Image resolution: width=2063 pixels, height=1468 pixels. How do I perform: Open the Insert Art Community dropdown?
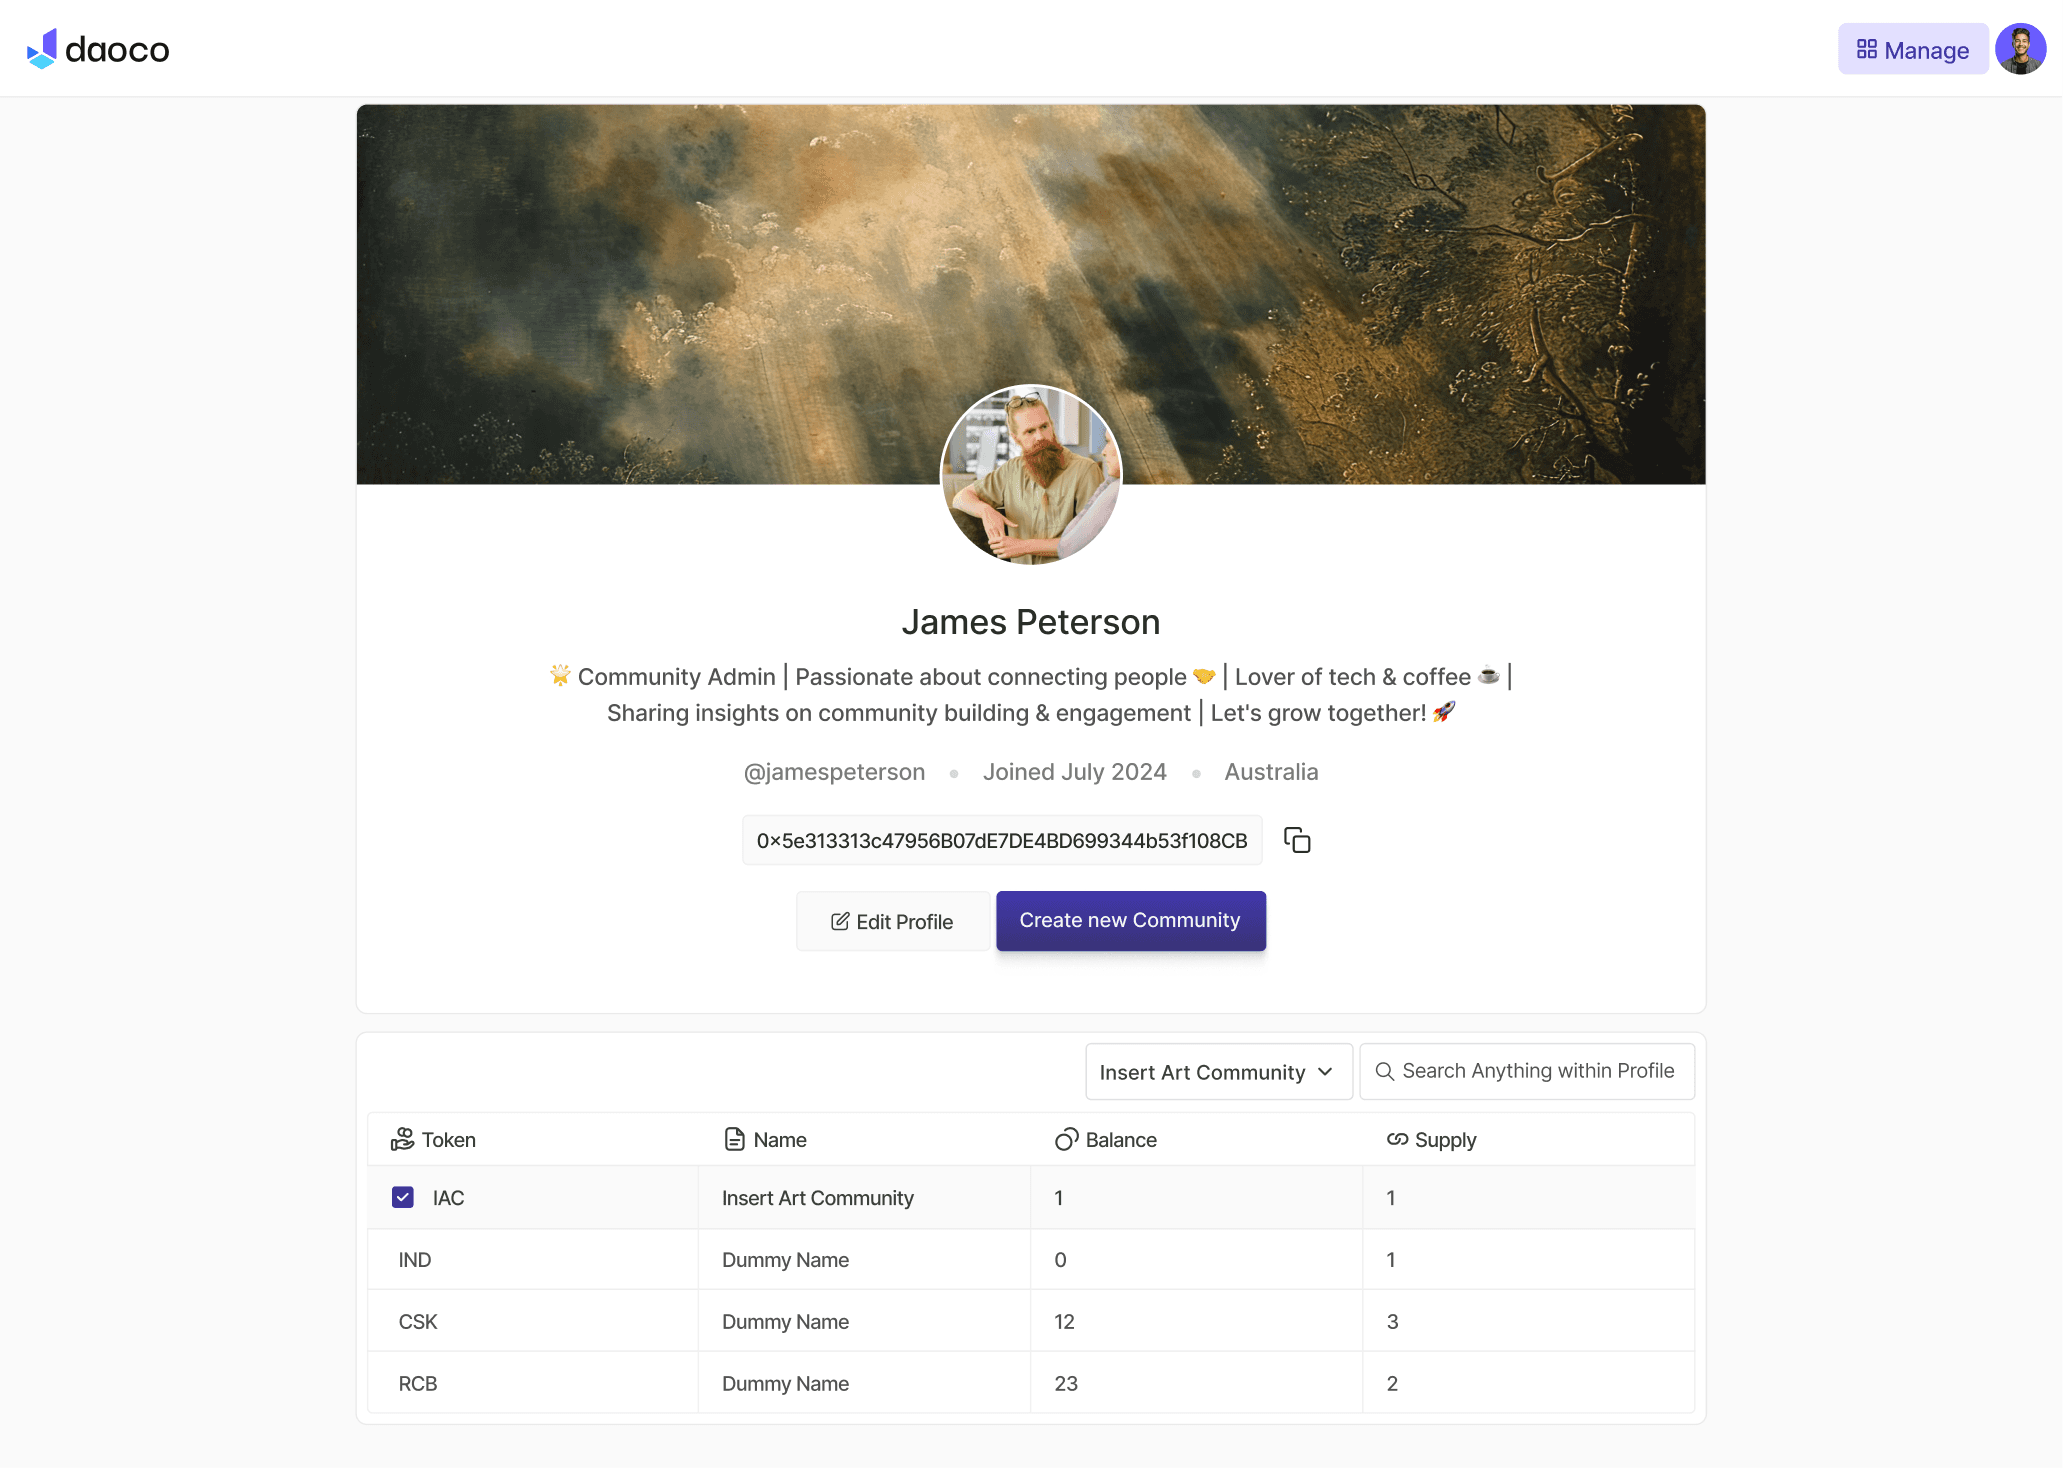1218,1072
